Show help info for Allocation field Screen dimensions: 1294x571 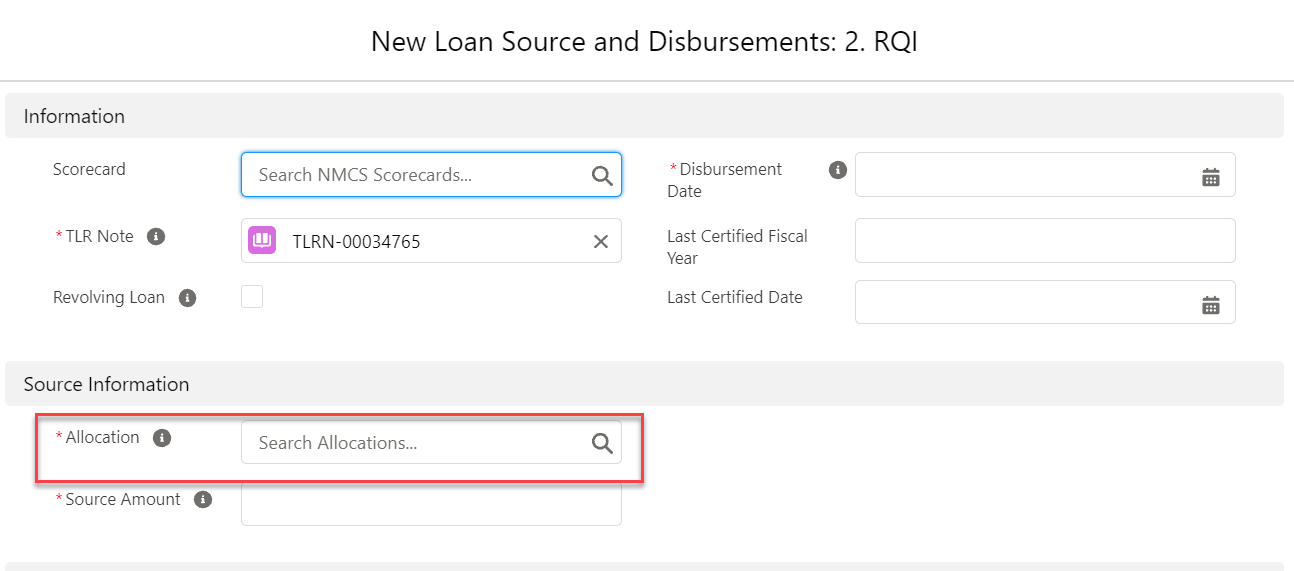(162, 438)
